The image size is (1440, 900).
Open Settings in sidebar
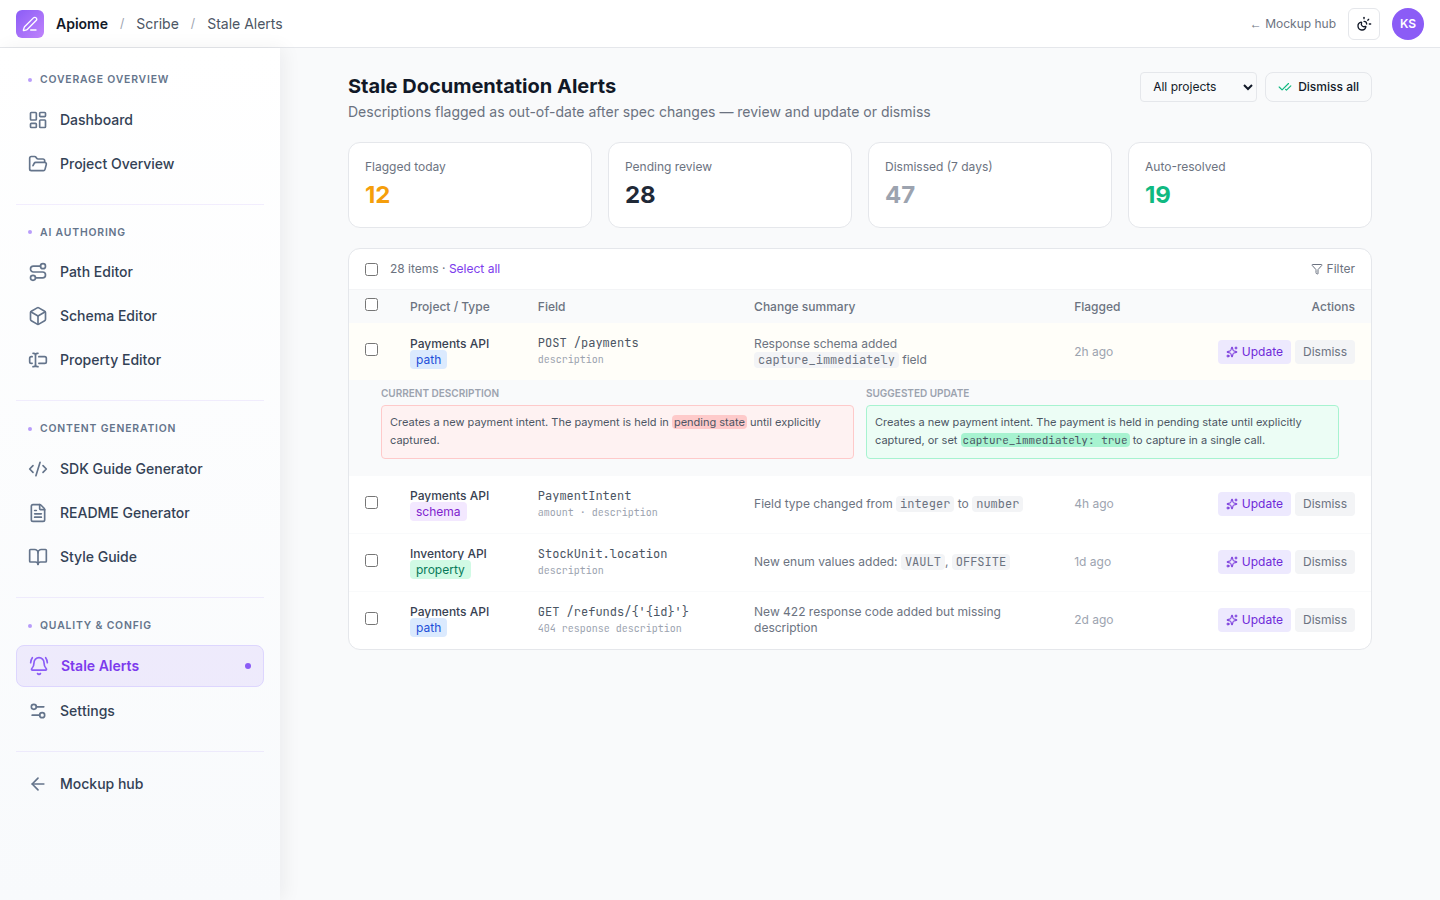click(140, 711)
